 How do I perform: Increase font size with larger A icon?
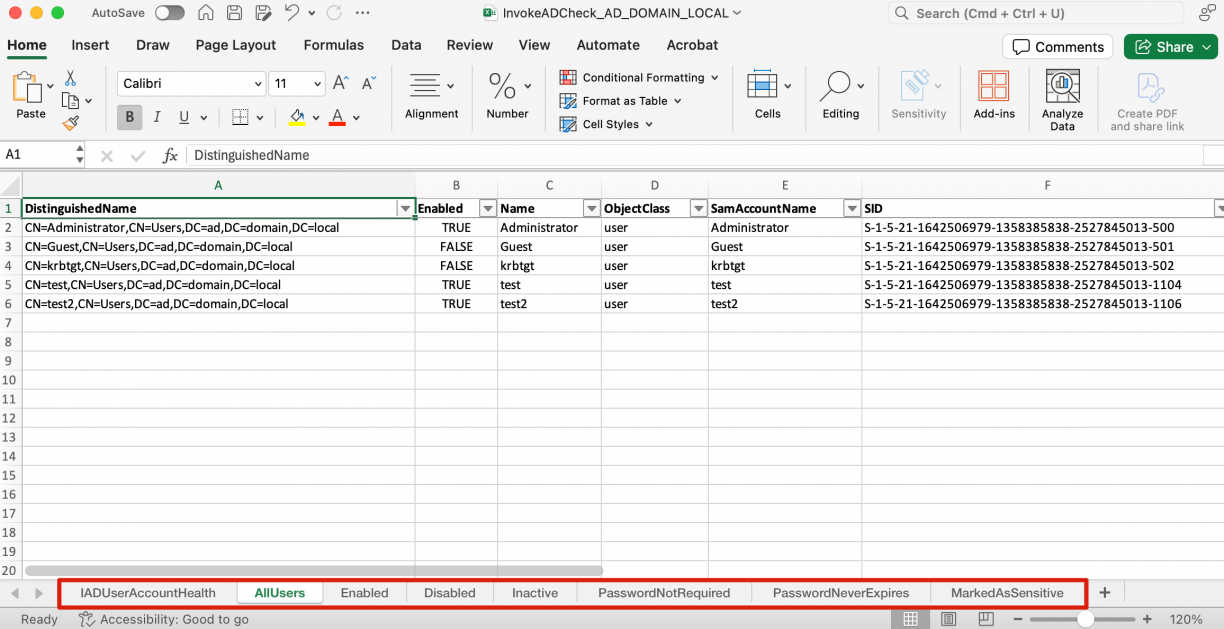pos(341,84)
